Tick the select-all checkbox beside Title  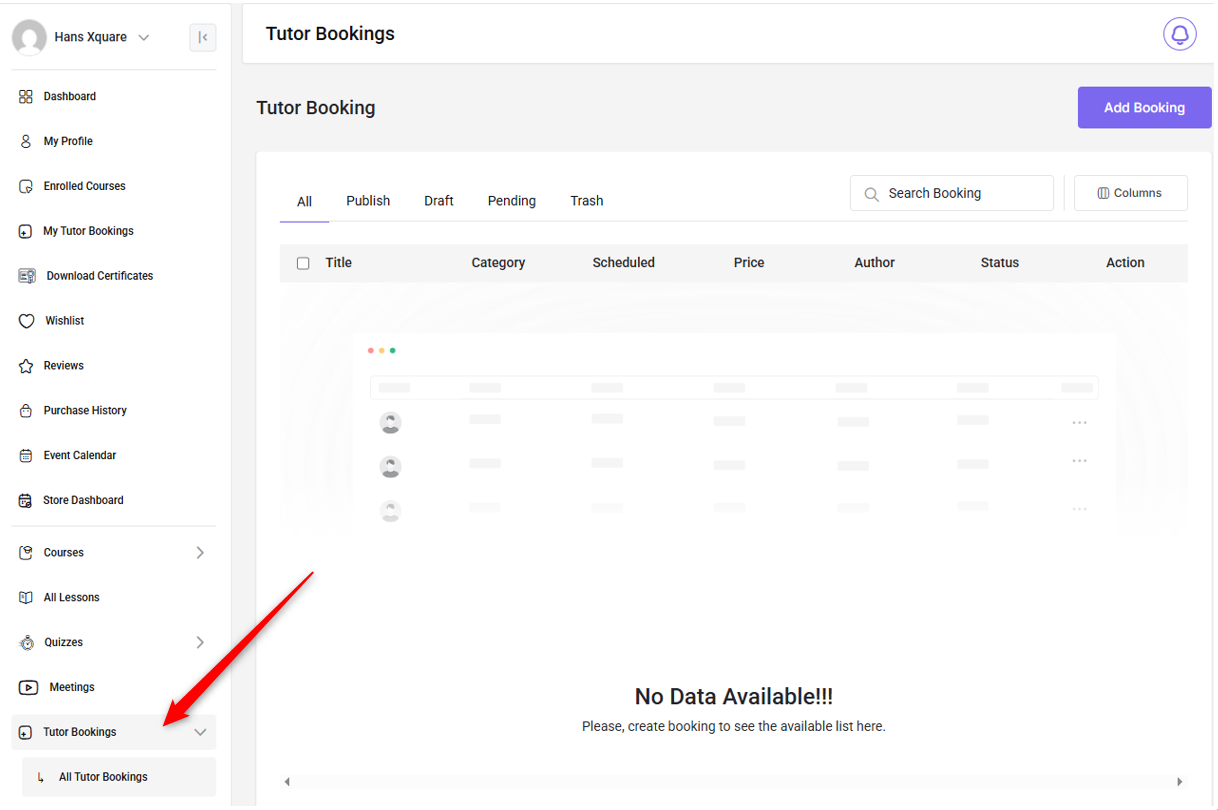click(303, 263)
